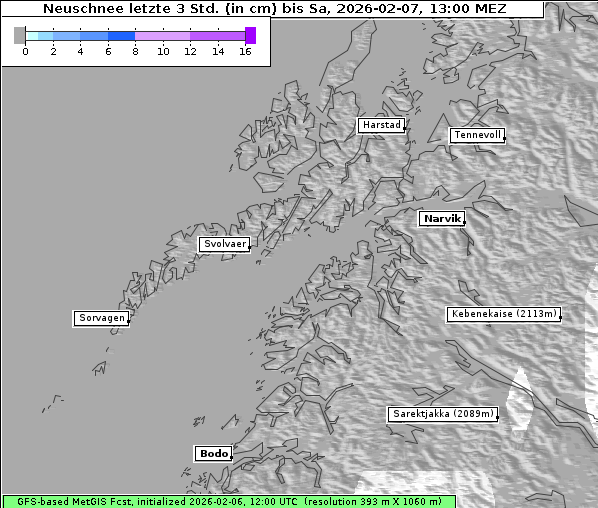The height and width of the screenshot is (508, 598).
Task: Click the legend scale value 4
Action: [80, 51]
